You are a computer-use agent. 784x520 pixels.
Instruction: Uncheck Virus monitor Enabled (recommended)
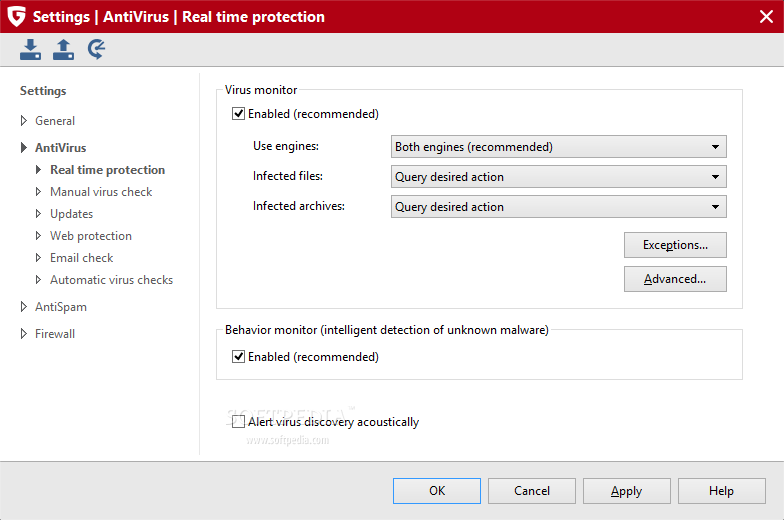pos(238,114)
